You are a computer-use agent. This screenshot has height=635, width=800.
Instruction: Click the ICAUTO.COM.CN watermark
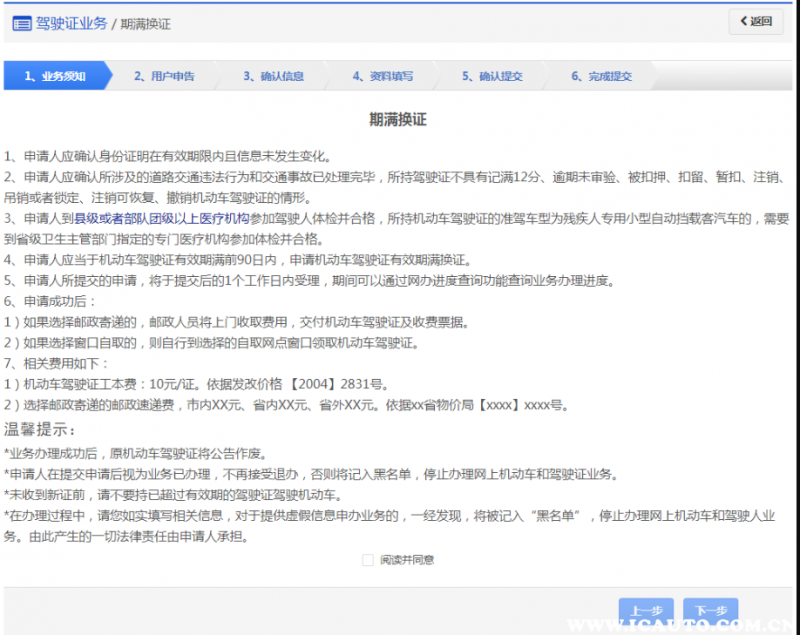(680, 625)
